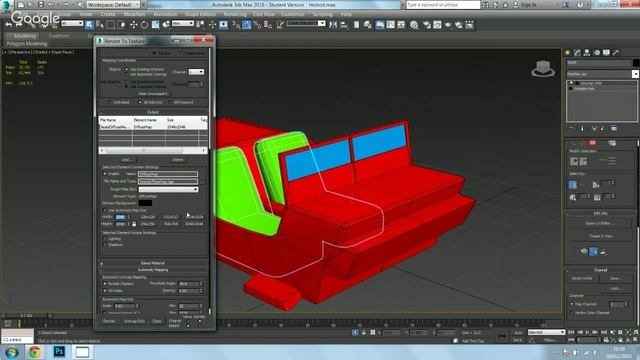Toggle Use Automatic Map Size checkbox
This screenshot has height=360, width=640.
pos(105,210)
